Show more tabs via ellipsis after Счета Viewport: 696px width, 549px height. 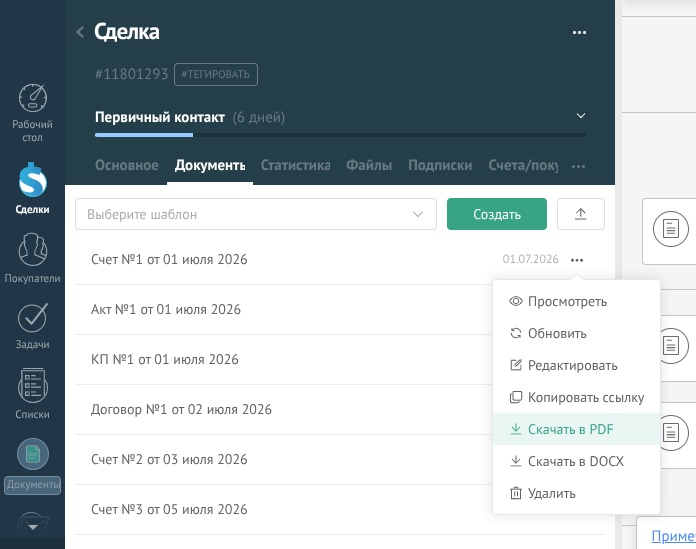(578, 166)
